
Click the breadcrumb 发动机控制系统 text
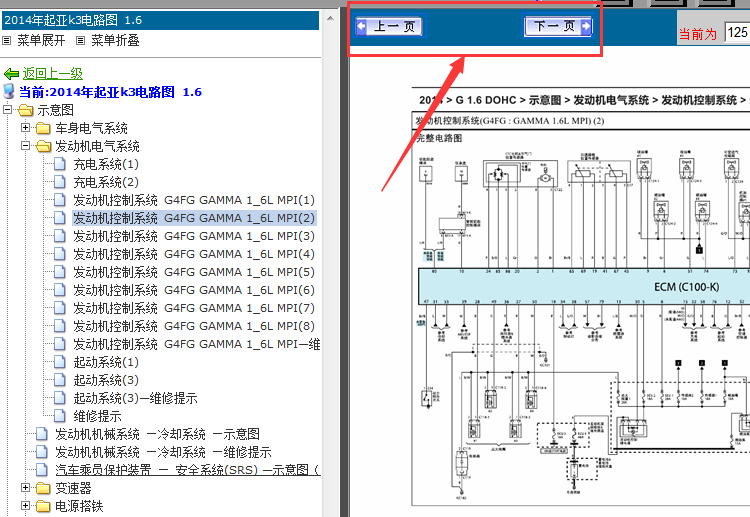699,100
